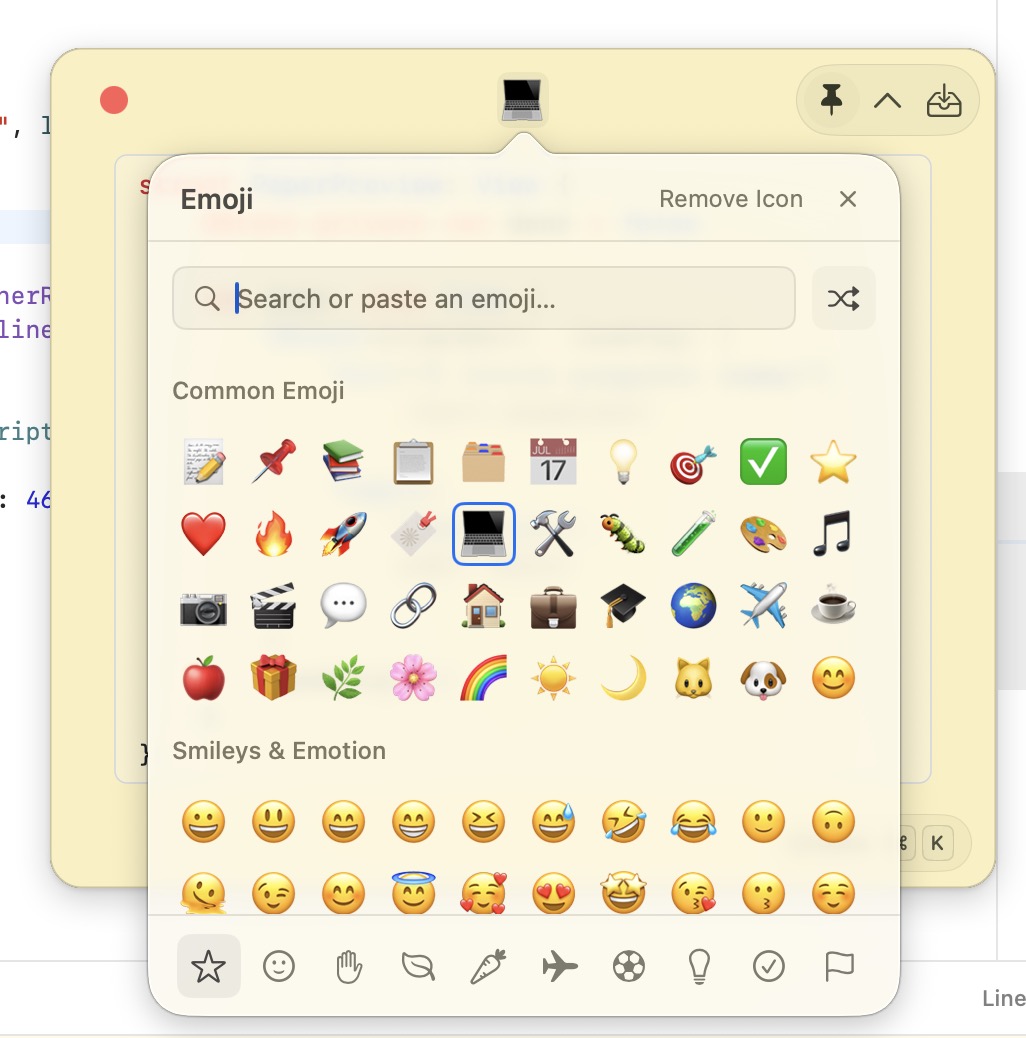Screen dimensions: 1026x1038
Task: Select the red apple emoji
Action: pos(204,678)
